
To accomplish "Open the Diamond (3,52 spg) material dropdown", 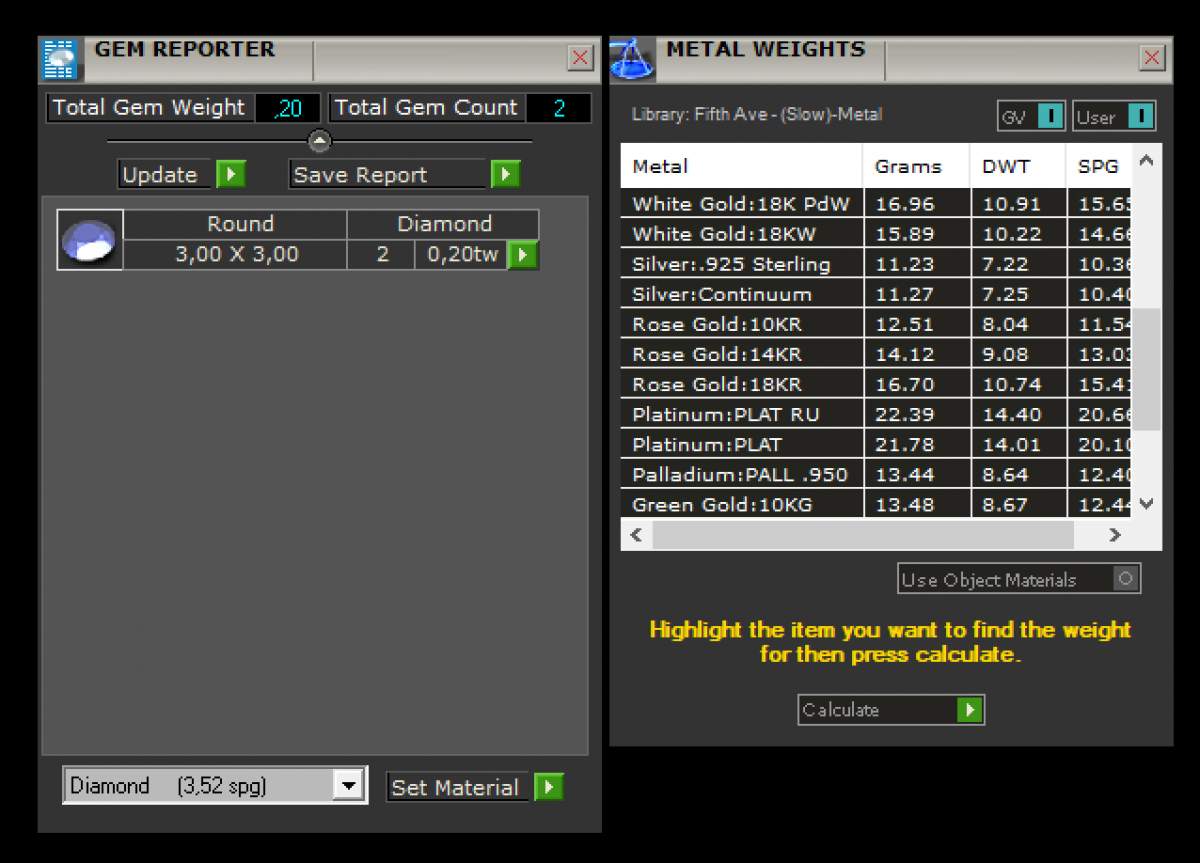I will (347, 786).
